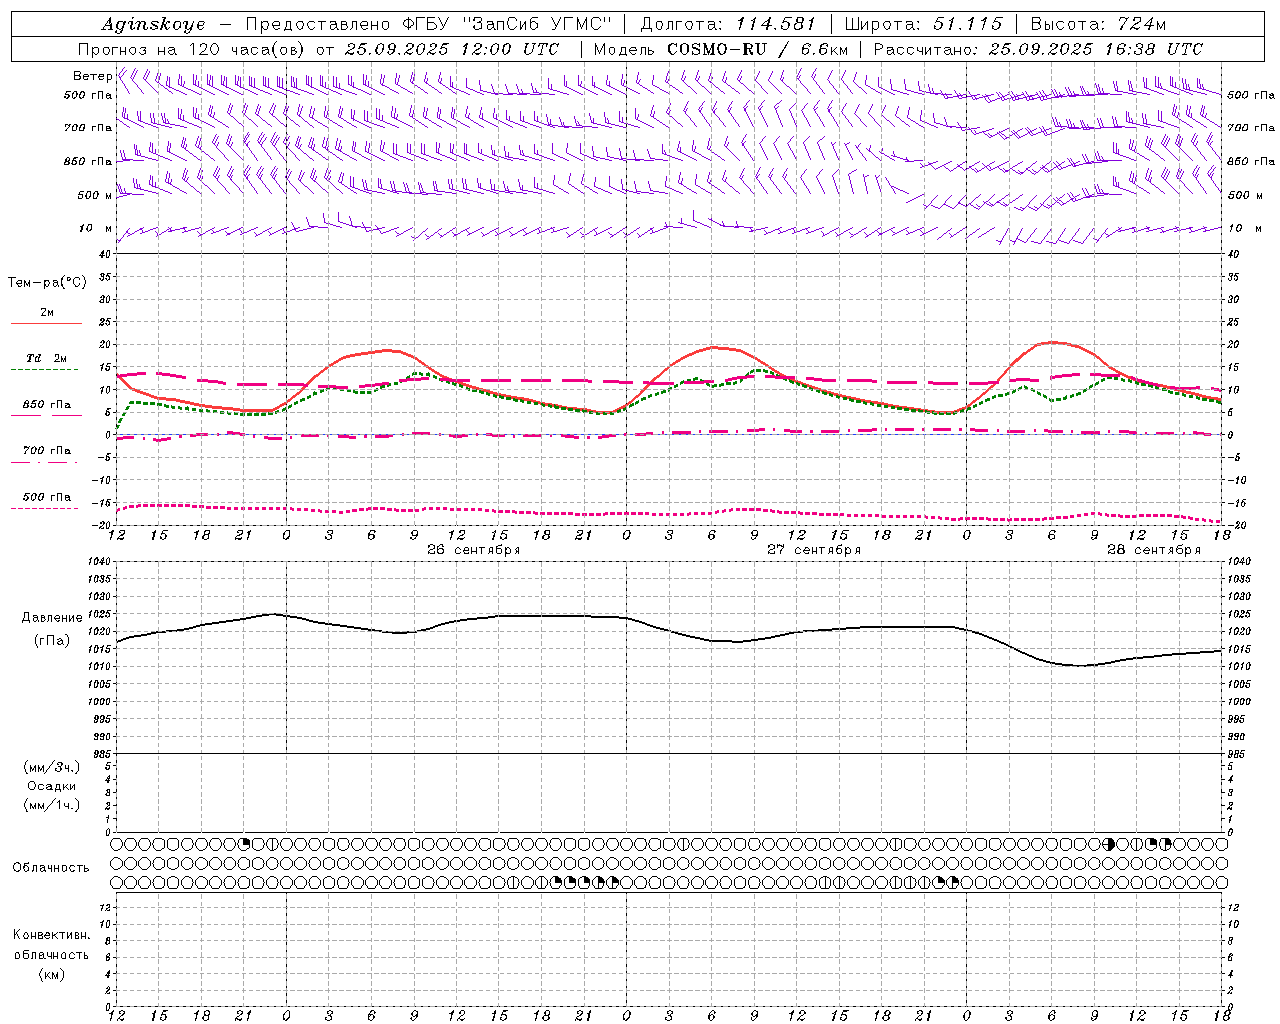Click the 850 гПа temperature legend label

(47, 405)
